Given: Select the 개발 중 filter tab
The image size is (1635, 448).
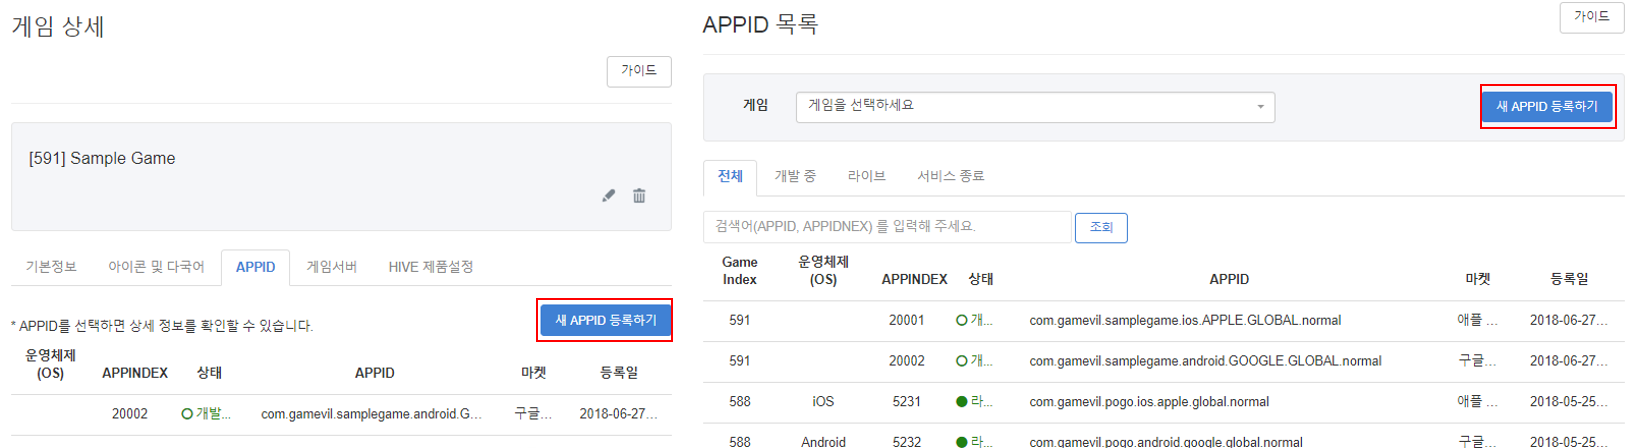Looking at the screenshot, I should (795, 177).
